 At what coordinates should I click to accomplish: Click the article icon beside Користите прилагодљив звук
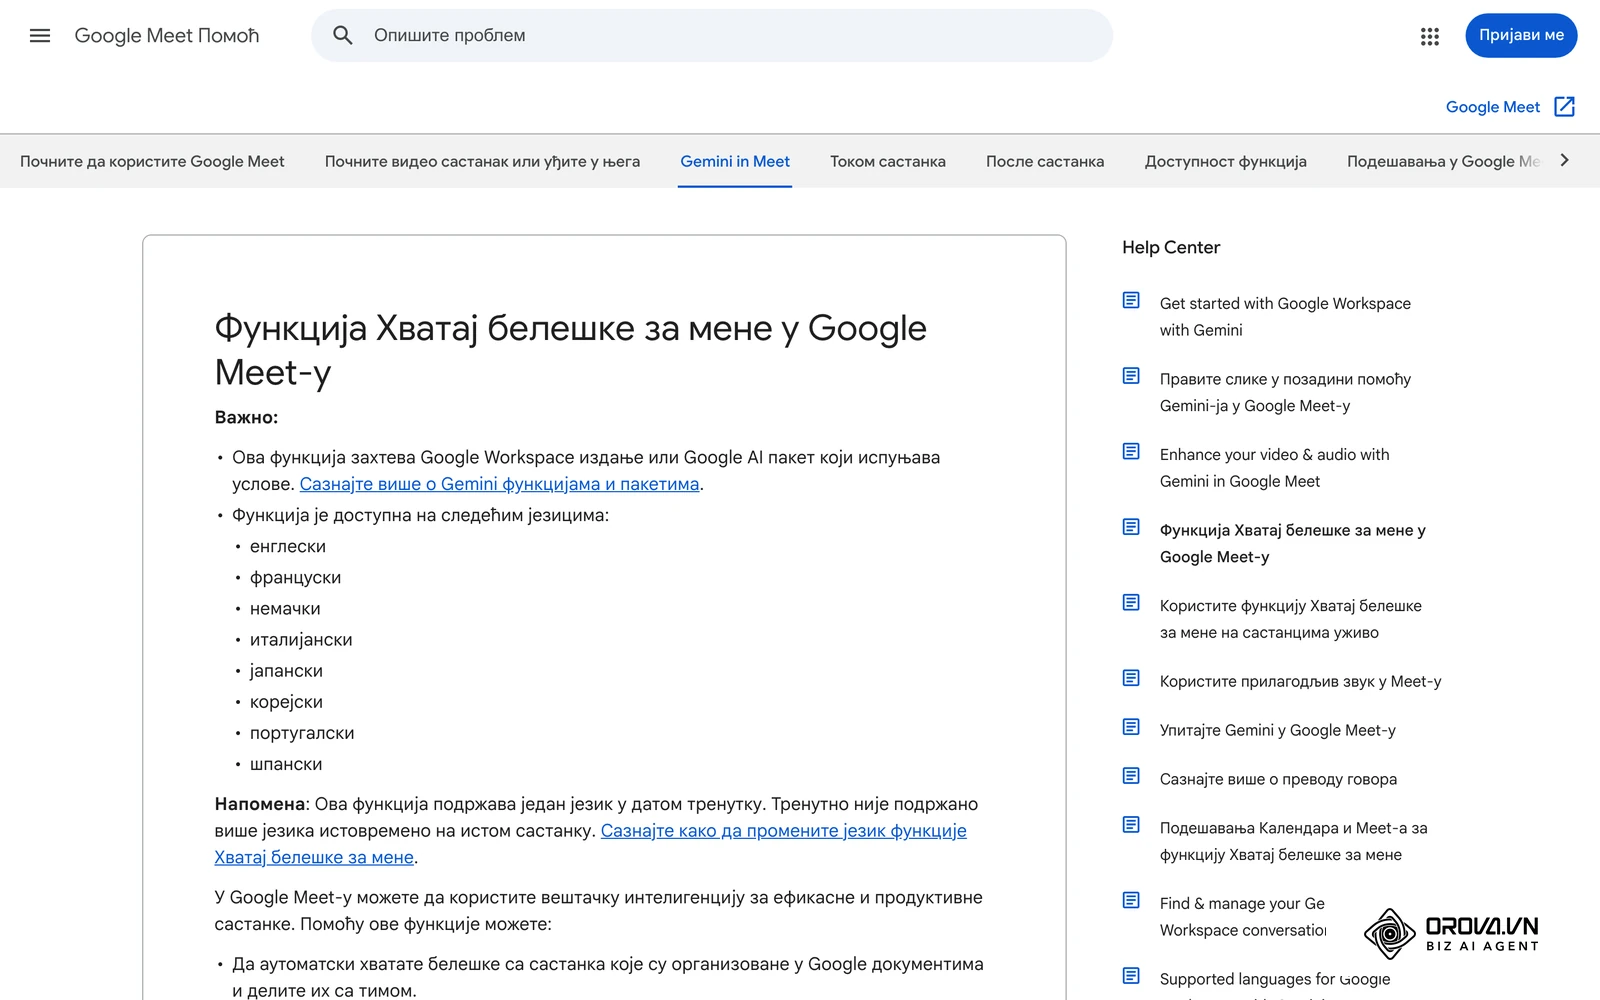(x=1131, y=678)
